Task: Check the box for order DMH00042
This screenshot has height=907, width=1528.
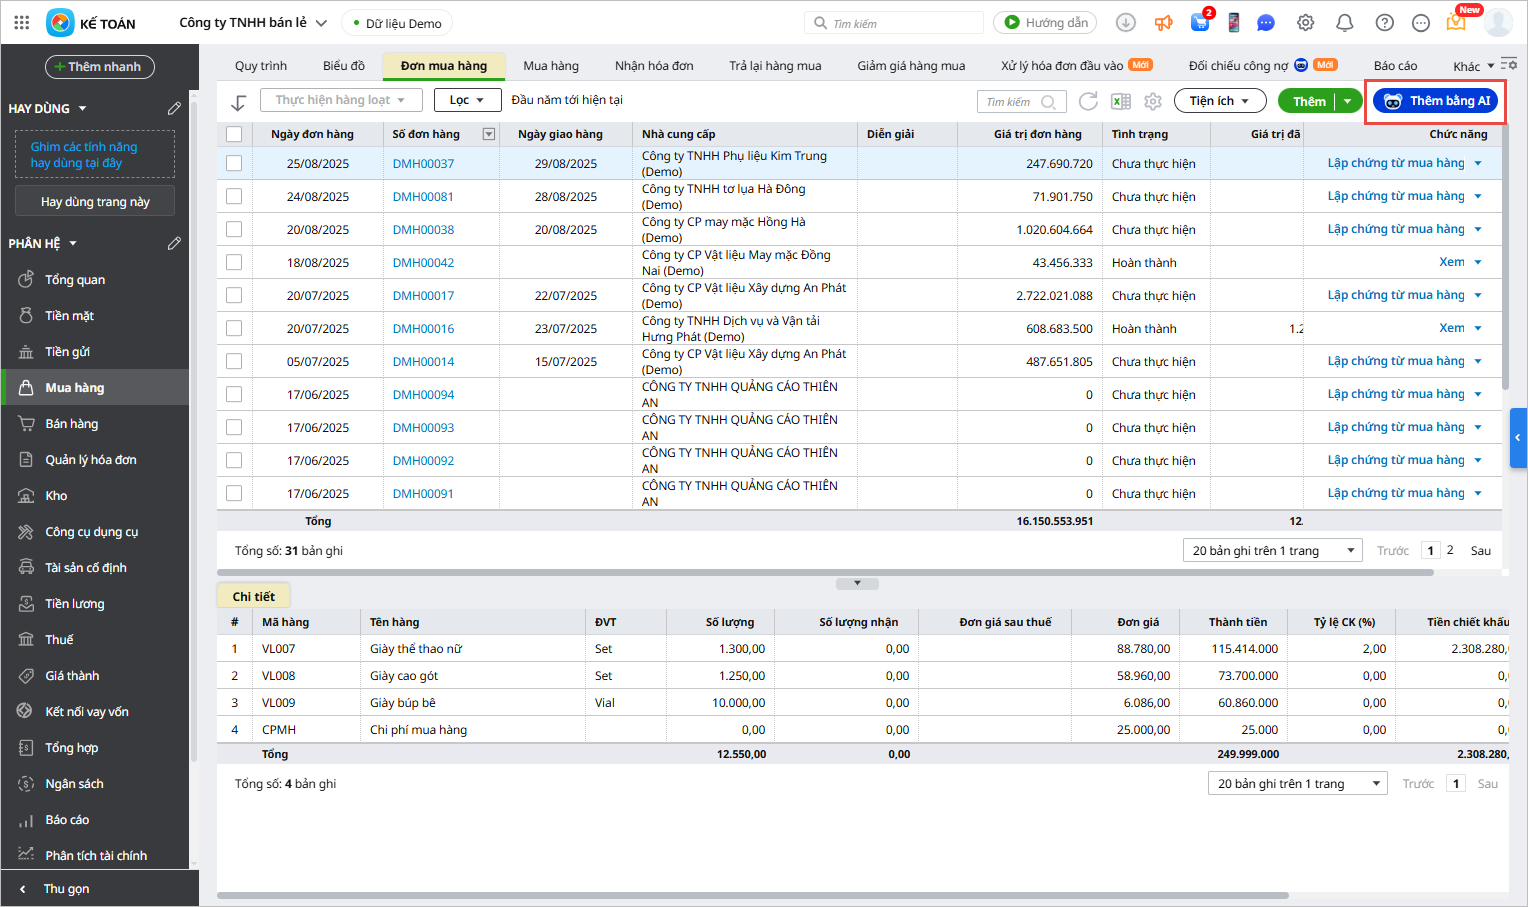Action: (234, 262)
